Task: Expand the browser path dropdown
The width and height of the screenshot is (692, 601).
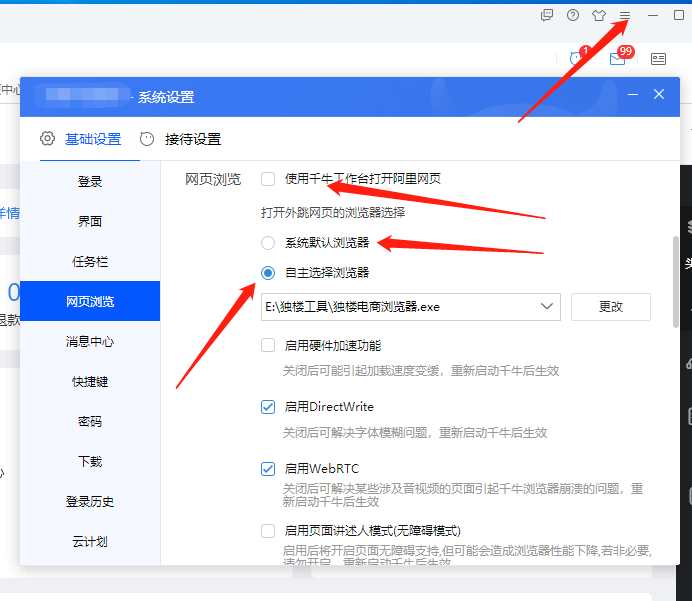Action: coord(547,306)
